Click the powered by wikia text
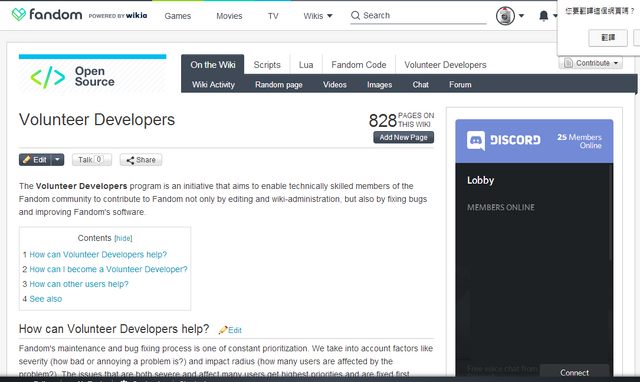The height and width of the screenshot is (382, 640). [118, 16]
